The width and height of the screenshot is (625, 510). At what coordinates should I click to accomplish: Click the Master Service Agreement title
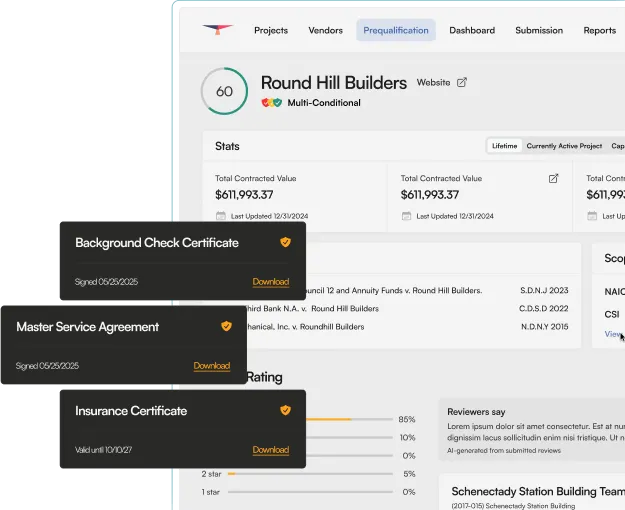87,327
